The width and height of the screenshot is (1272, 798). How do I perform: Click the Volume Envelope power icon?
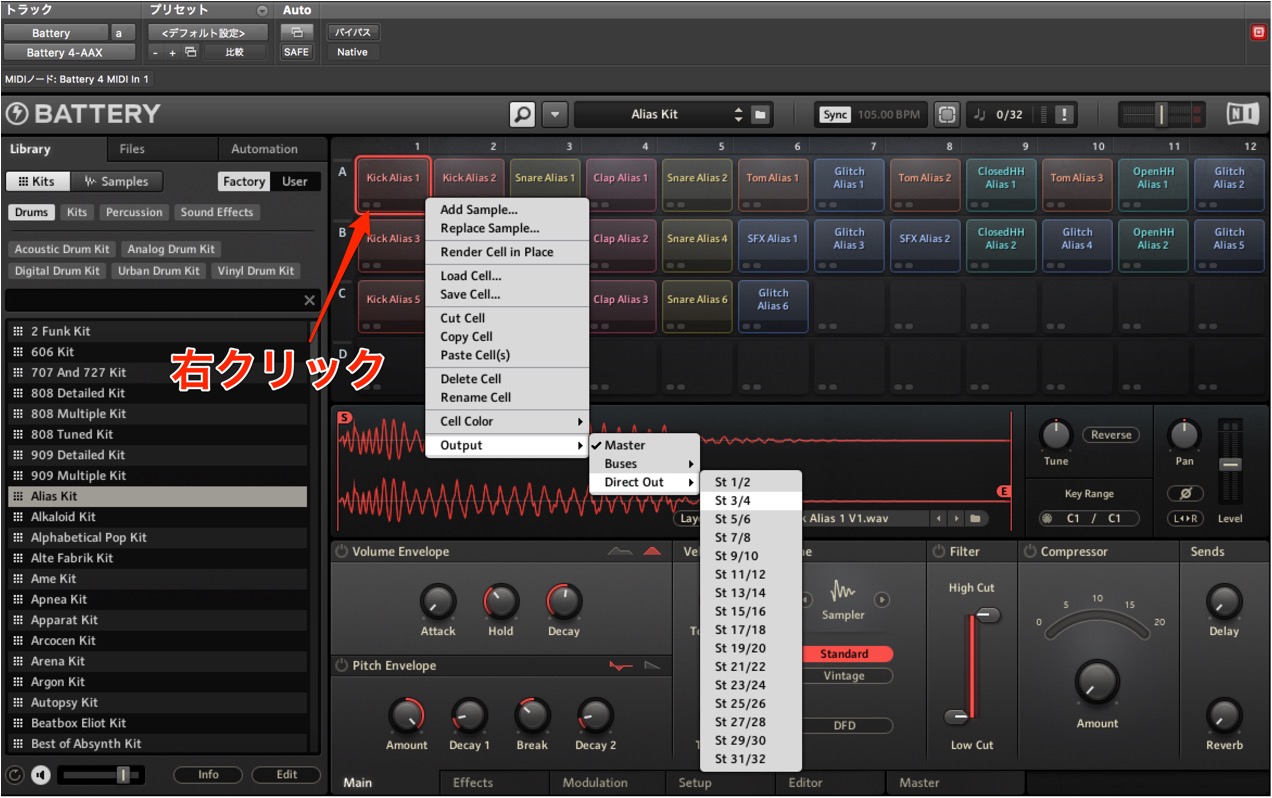[341, 552]
